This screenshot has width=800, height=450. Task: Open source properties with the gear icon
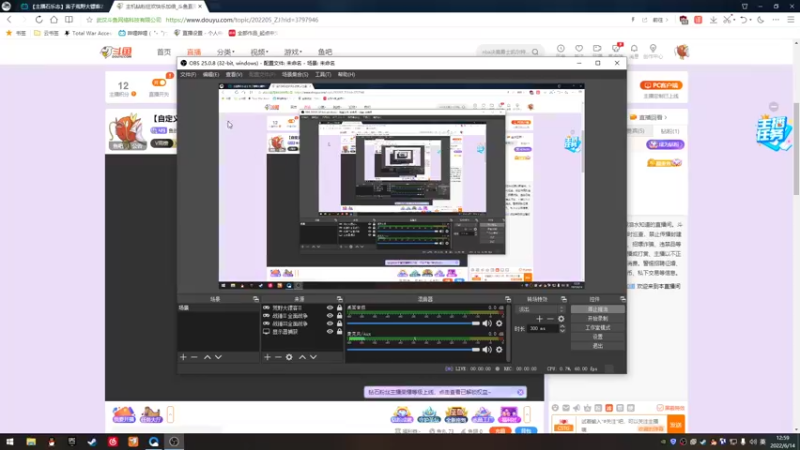tap(289, 357)
